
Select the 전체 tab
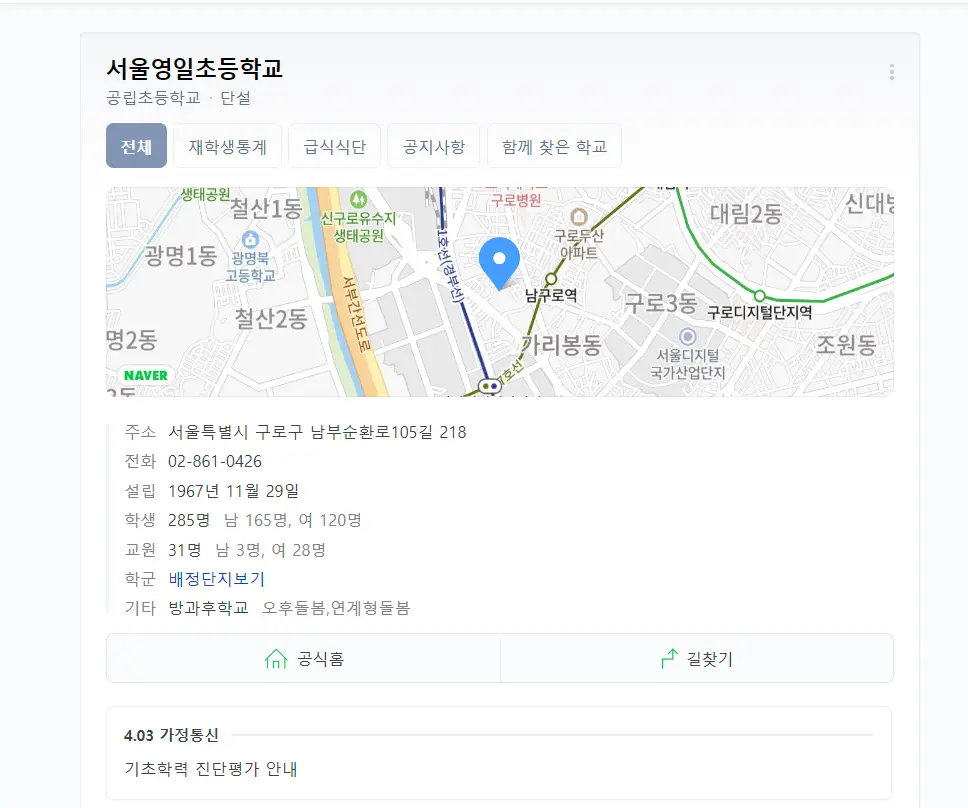click(x=136, y=146)
